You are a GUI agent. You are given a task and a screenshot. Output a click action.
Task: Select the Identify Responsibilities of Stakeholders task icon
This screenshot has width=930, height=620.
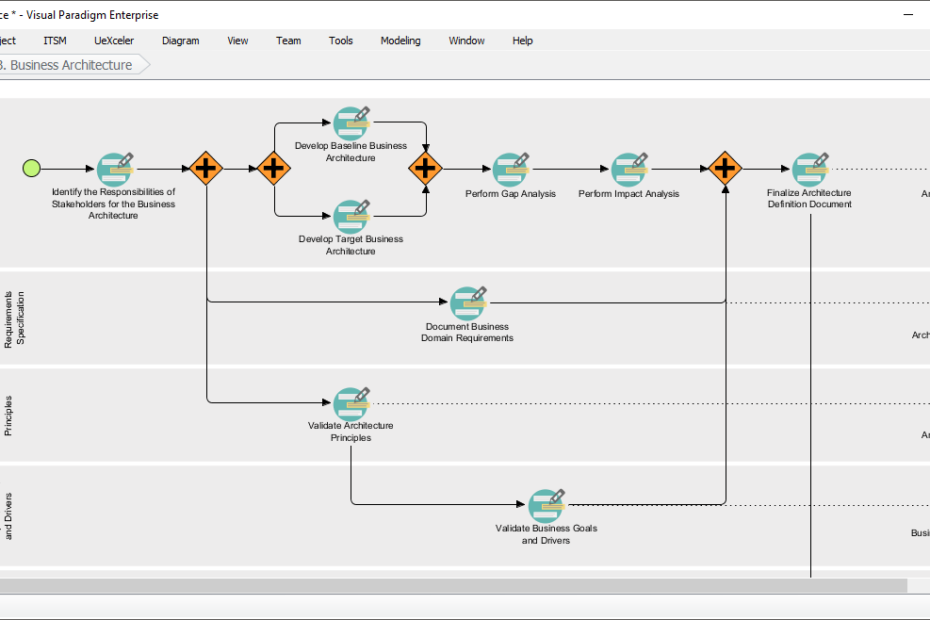(x=113, y=170)
